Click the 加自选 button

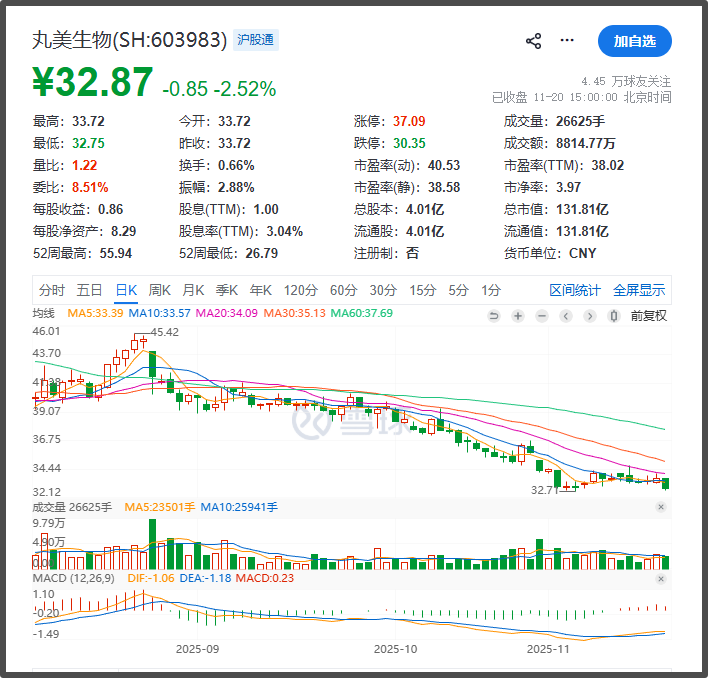click(634, 41)
